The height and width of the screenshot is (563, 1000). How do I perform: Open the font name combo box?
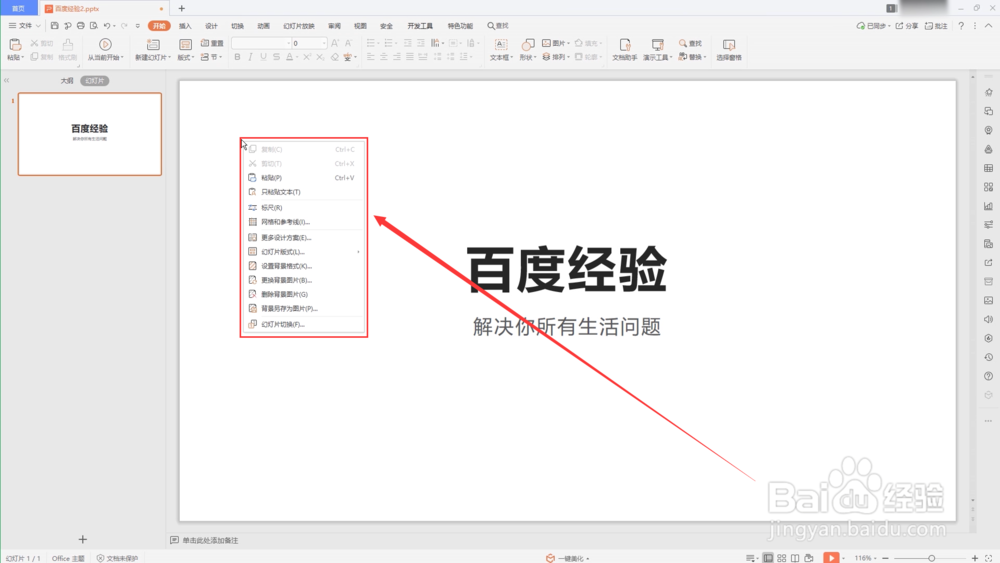(x=261, y=43)
